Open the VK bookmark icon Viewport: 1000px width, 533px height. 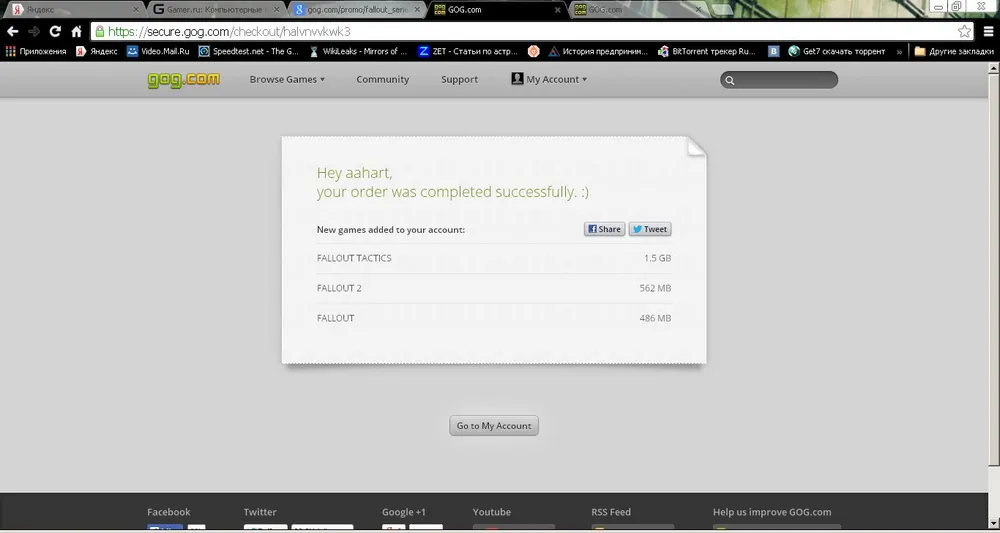(774, 52)
